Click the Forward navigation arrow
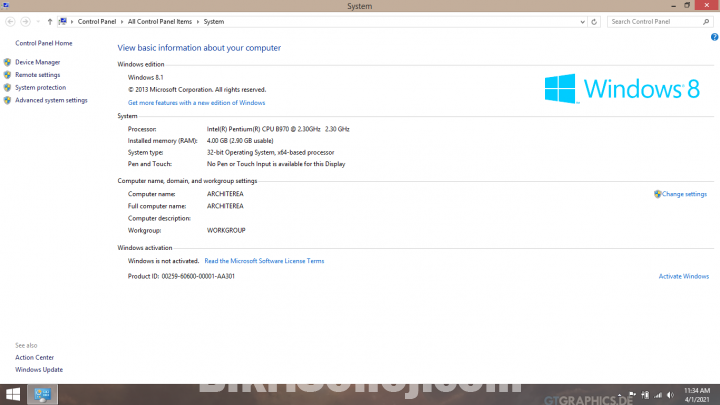This screenshot has height=405, width=720. click(25, 22)
